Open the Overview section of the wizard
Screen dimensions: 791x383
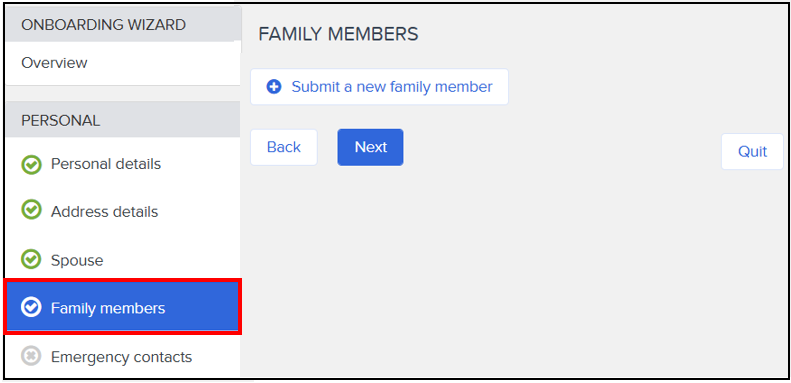tap(123, 63)
